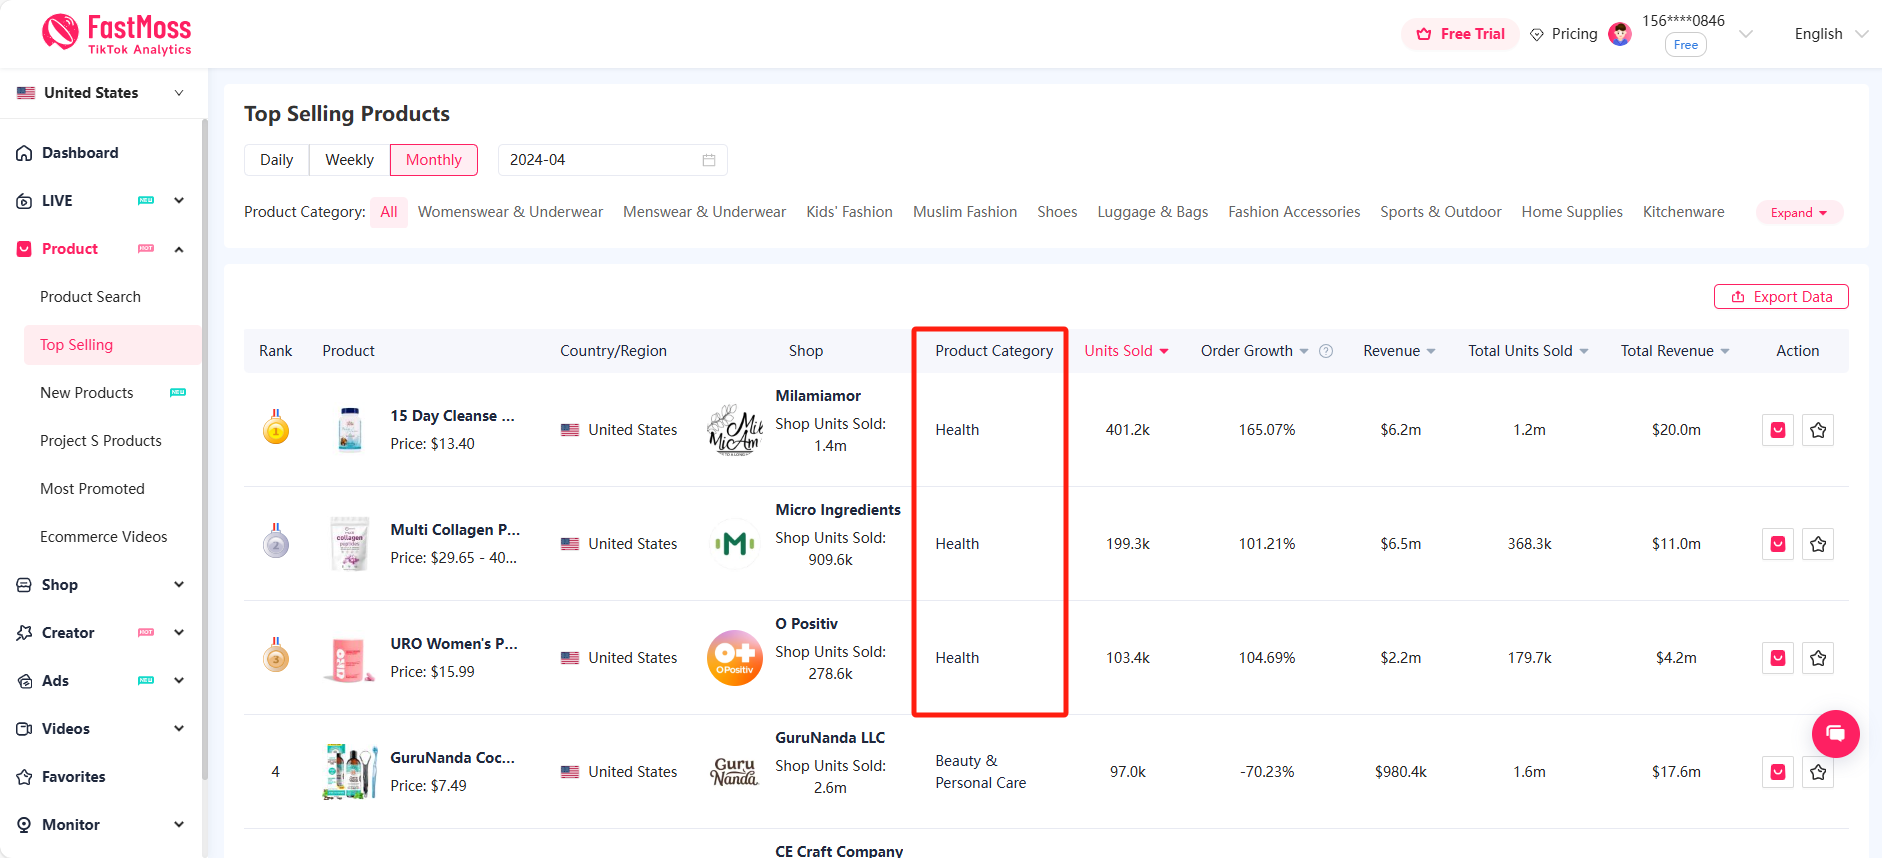The height and width of the screenshot is (858, 1882).
Task: Click the O Positiv shop logo
Action: (x=734, y=658)
